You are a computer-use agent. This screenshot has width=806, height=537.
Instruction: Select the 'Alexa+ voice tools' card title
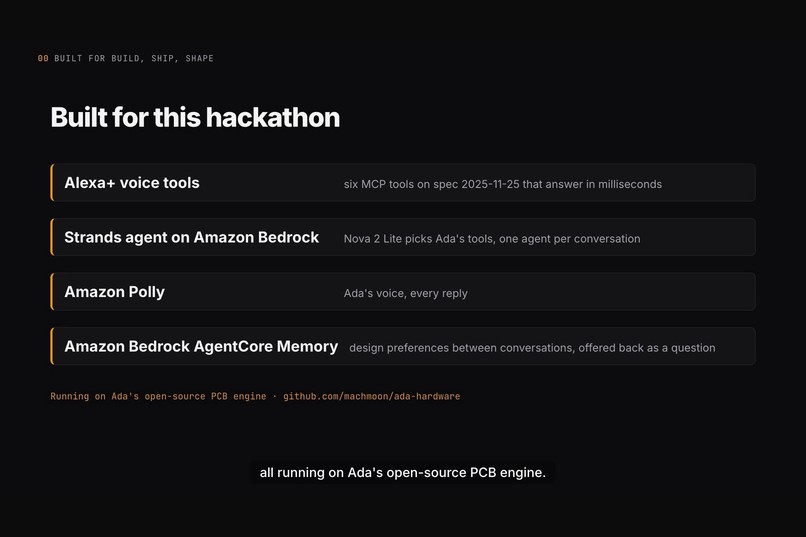pyautogui.click(x=132, y=183)
